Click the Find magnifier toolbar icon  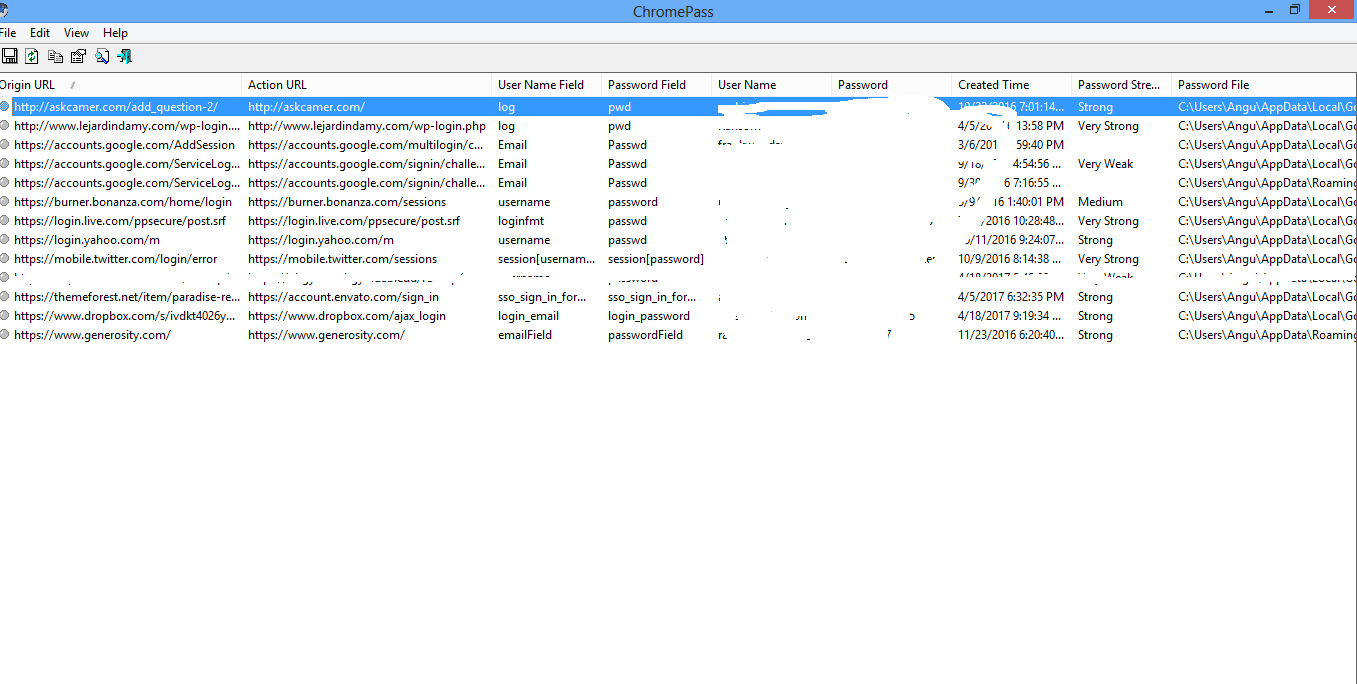coord(101,56)
